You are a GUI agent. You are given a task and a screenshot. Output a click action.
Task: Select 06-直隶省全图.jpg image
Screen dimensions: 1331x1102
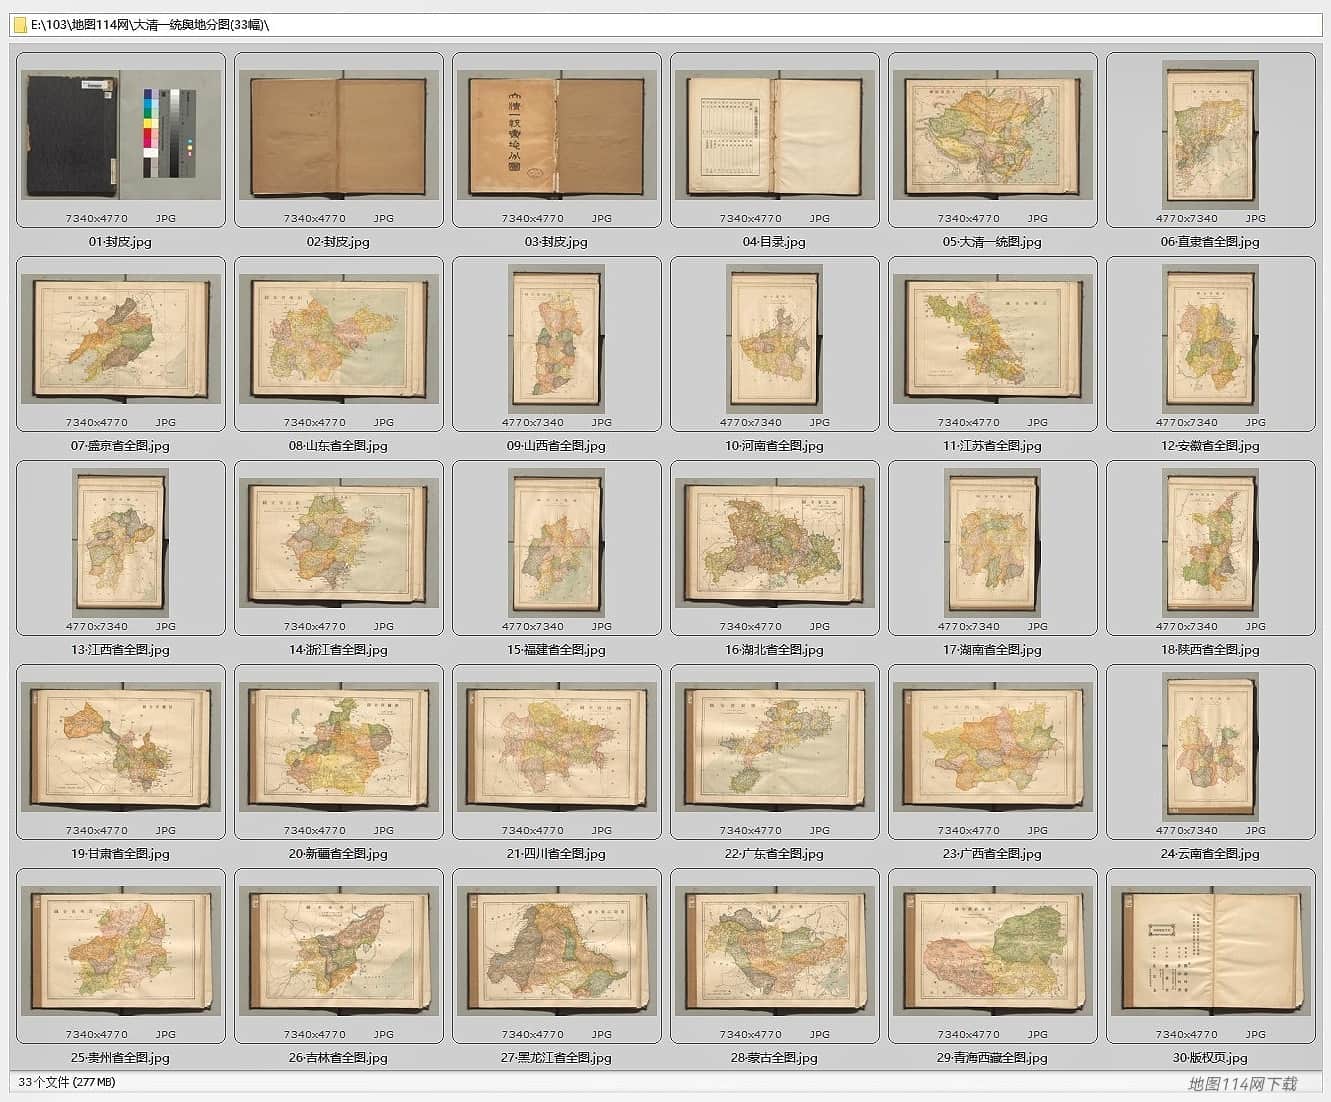1211,140
